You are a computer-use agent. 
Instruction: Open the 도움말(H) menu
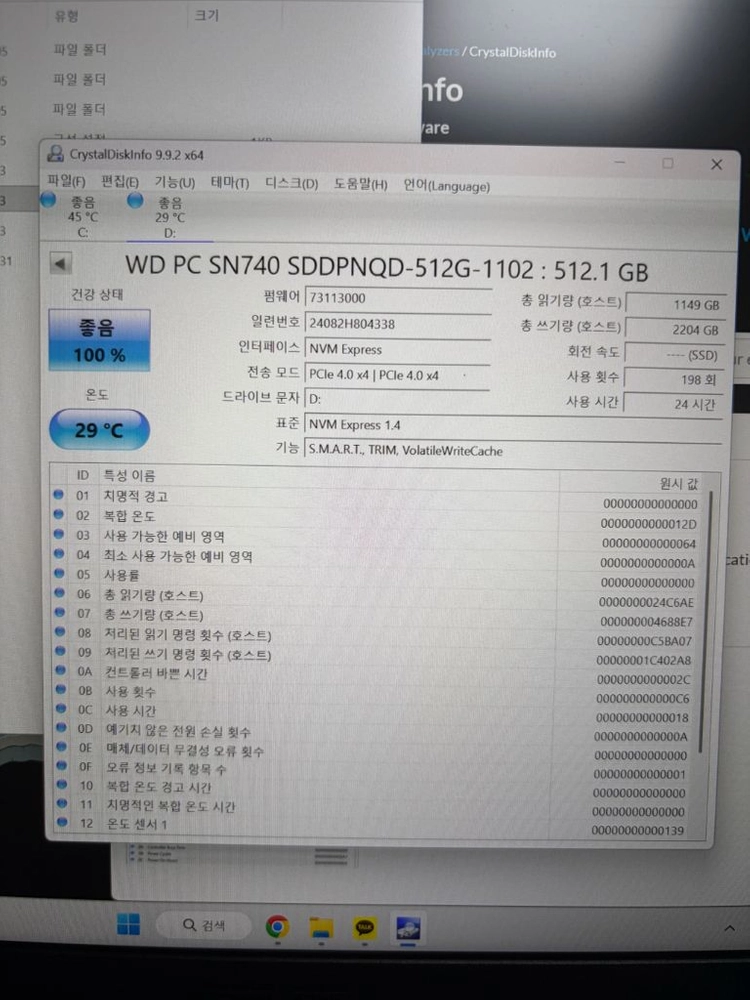point(360,184)
